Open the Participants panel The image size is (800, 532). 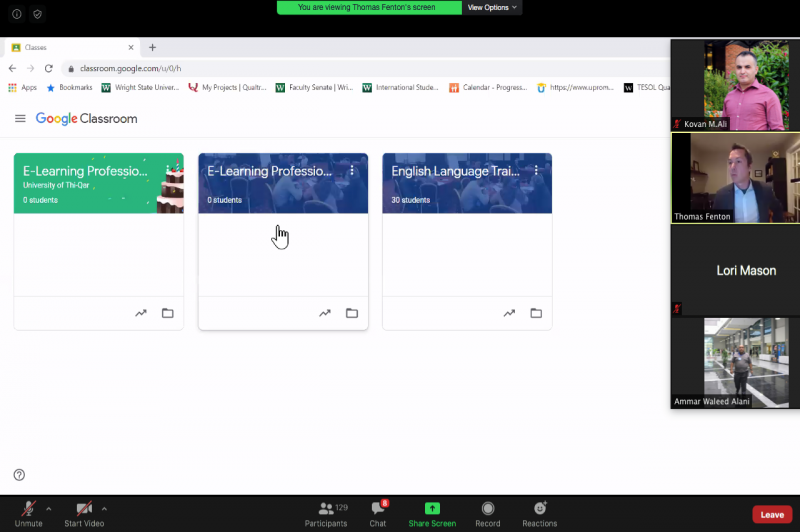point(326,510)
